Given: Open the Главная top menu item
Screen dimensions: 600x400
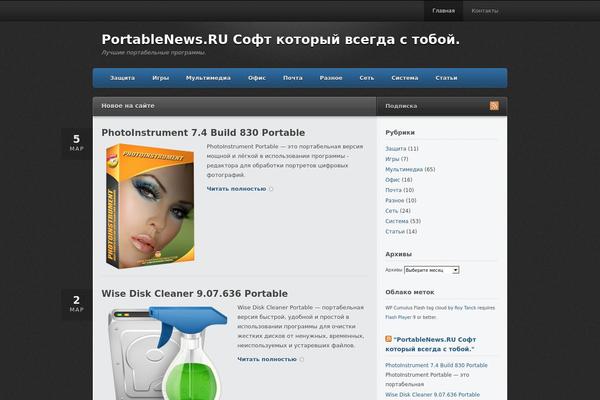Looking at the screenshot, I should (443, 11).
